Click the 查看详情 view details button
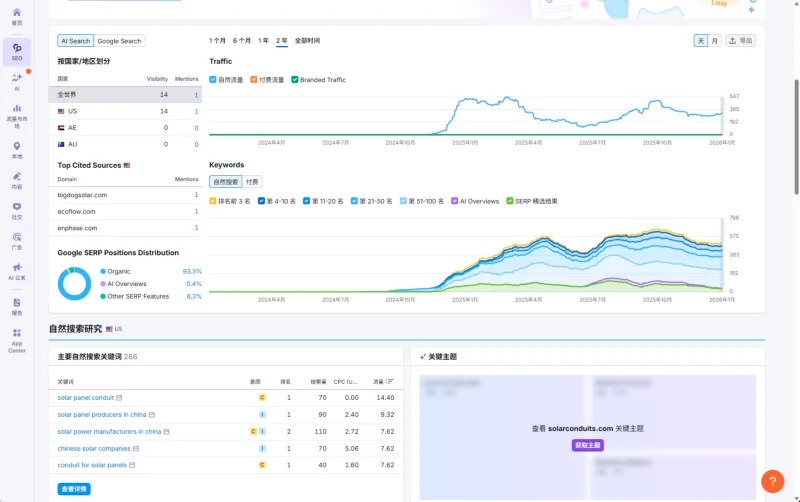Image resolution: width=800 pixels, height=502 pixels. pos(74,489)
